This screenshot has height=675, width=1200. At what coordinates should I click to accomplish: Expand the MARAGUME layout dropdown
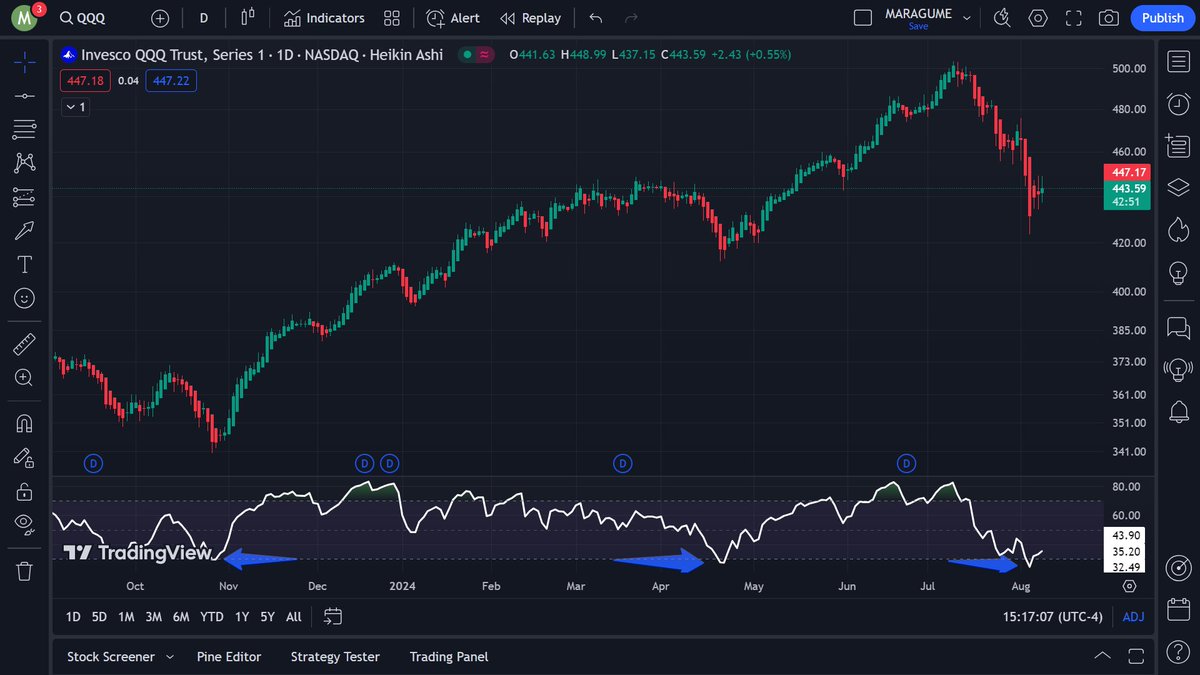(965, 18)
